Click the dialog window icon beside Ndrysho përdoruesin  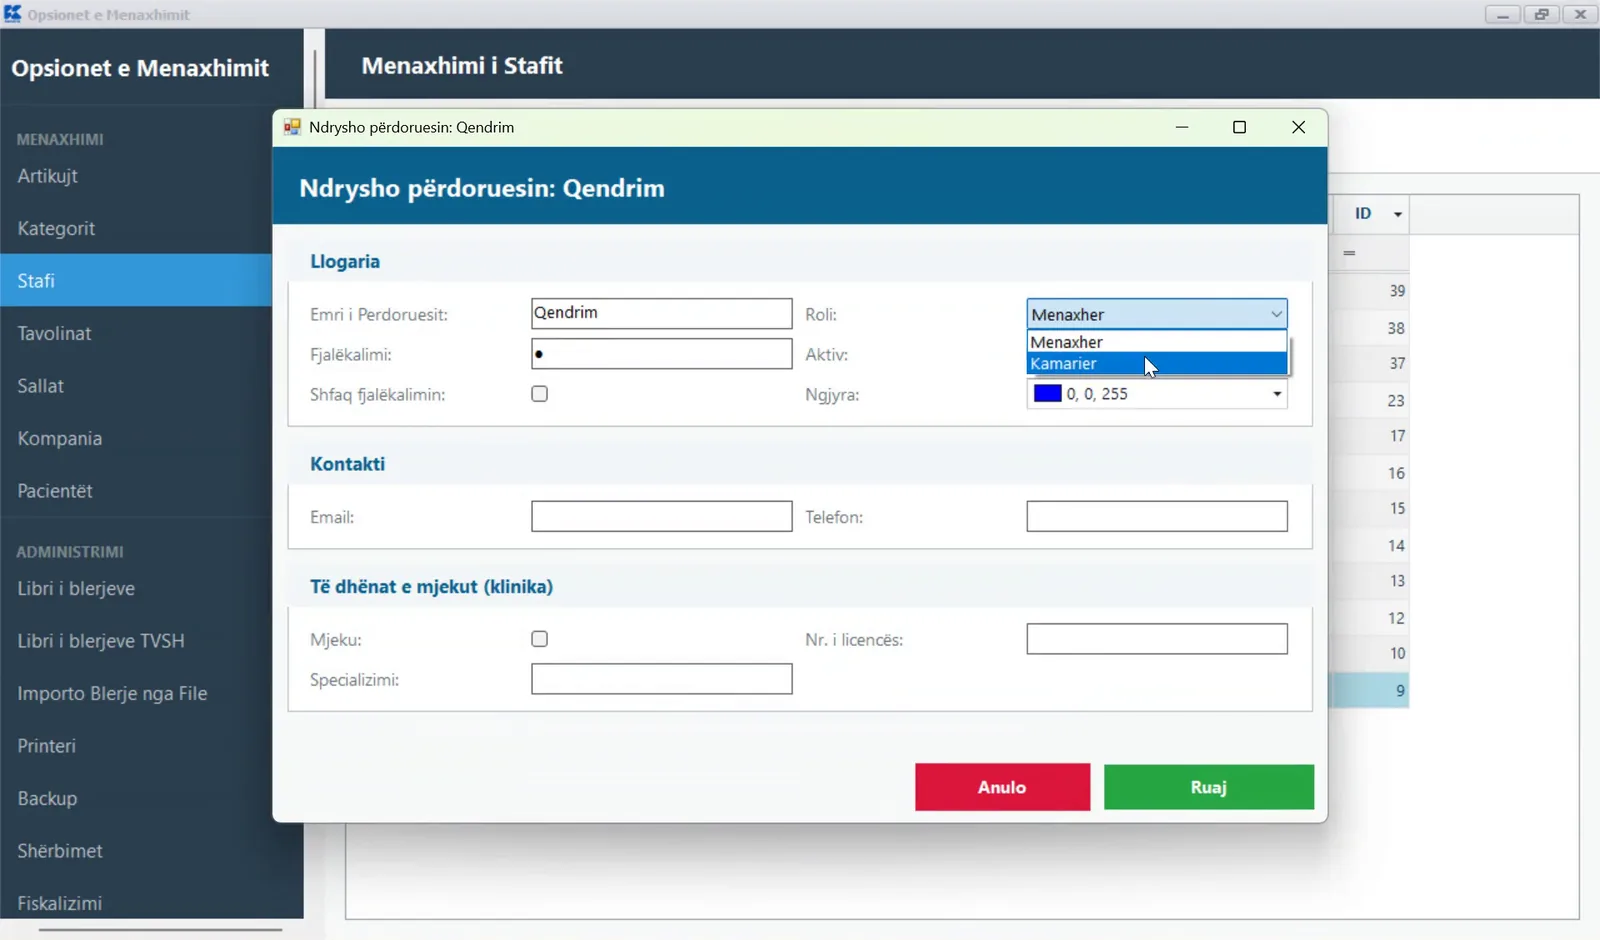coord(292,127)
